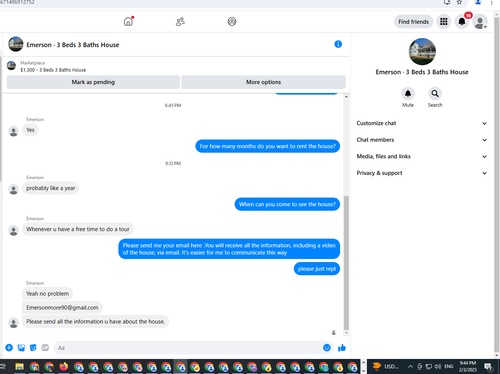The height and width of the screenshot is (374, 500).
Task: Select message "When can you come to see the house?"
Action: [287, 204]
